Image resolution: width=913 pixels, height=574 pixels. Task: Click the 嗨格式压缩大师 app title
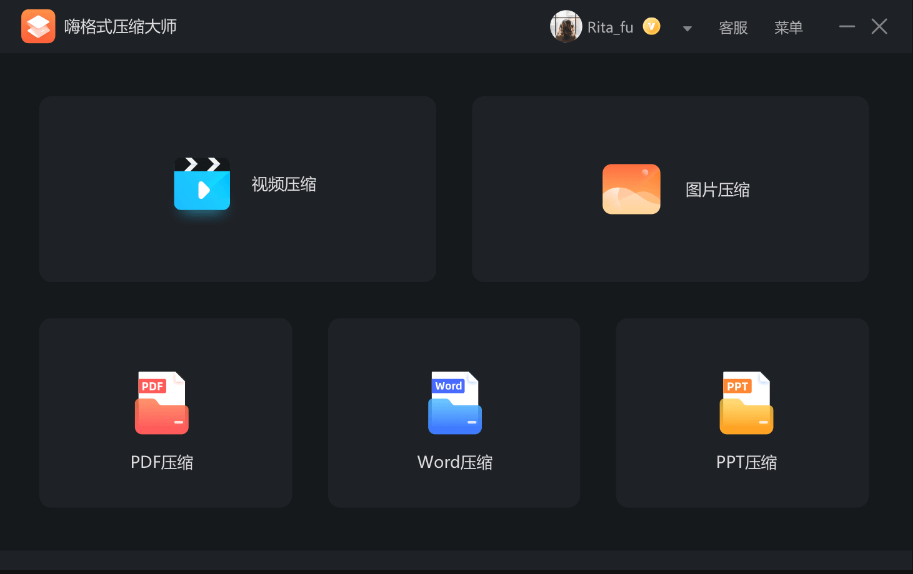click(x=121, y=27)
